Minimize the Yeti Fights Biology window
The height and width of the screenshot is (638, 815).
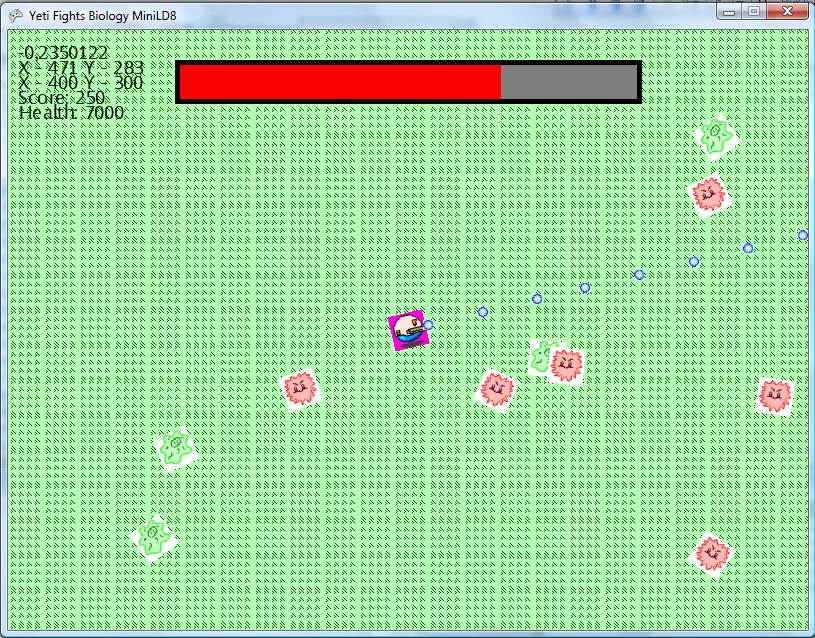[x=729, y=11]
